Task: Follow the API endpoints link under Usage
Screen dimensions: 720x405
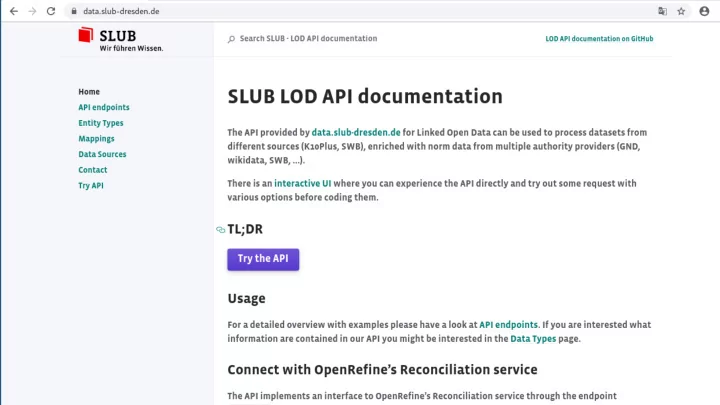Action: (x=508, y=325)
